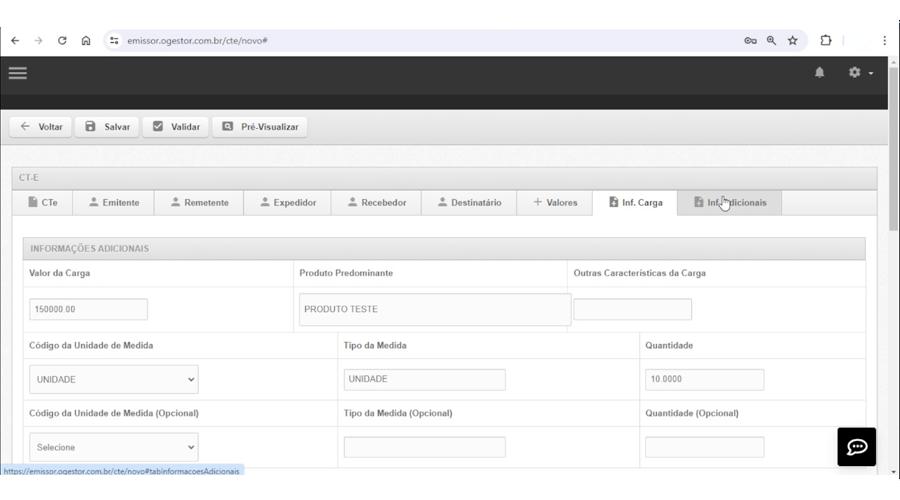Click the browser reload page icon

(62, 41)
